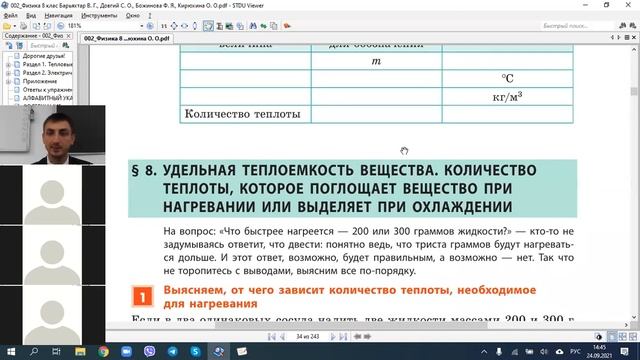The image size is (640, 360).
Task: Open the ? help menu
Action: point(150,16)
